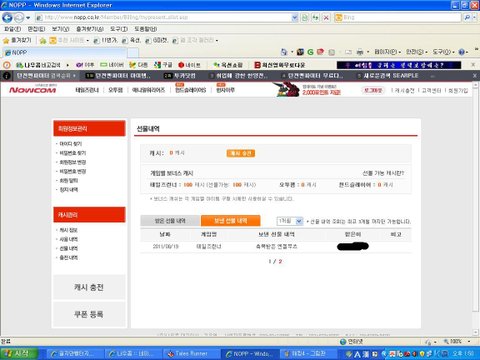This screenshot has height=360, width=480.
Task: Click the Refresh icon beside the address bar
Action: tap(315, 17)
